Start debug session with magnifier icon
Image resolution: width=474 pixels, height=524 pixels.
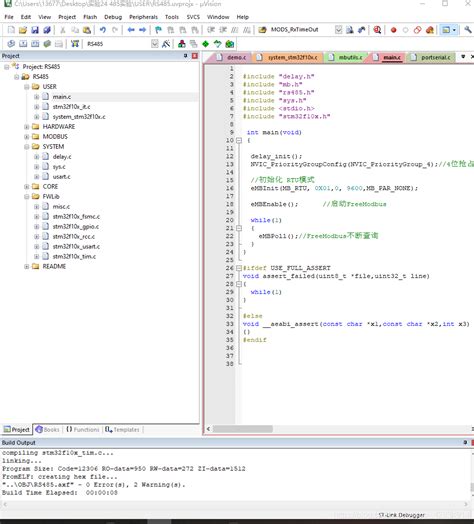click(x=377, y=30)
